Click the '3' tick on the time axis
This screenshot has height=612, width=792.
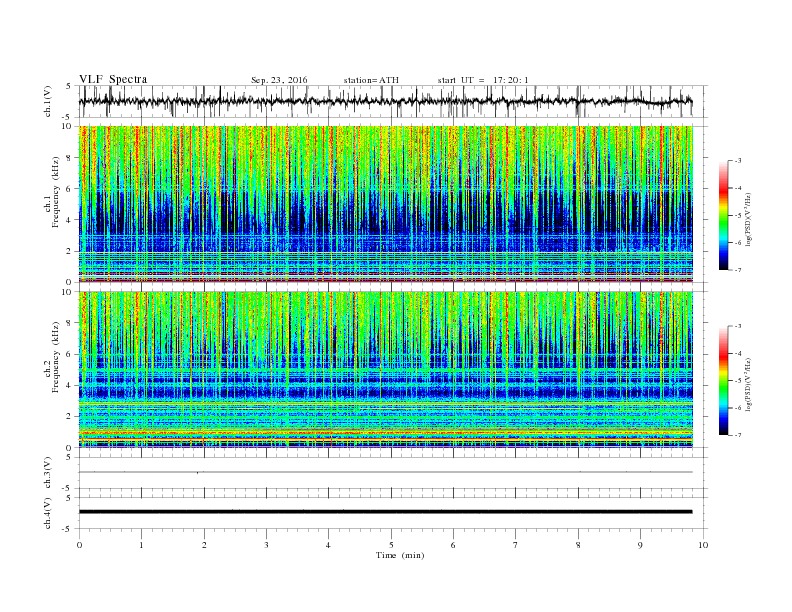click(x=267, y=545)
